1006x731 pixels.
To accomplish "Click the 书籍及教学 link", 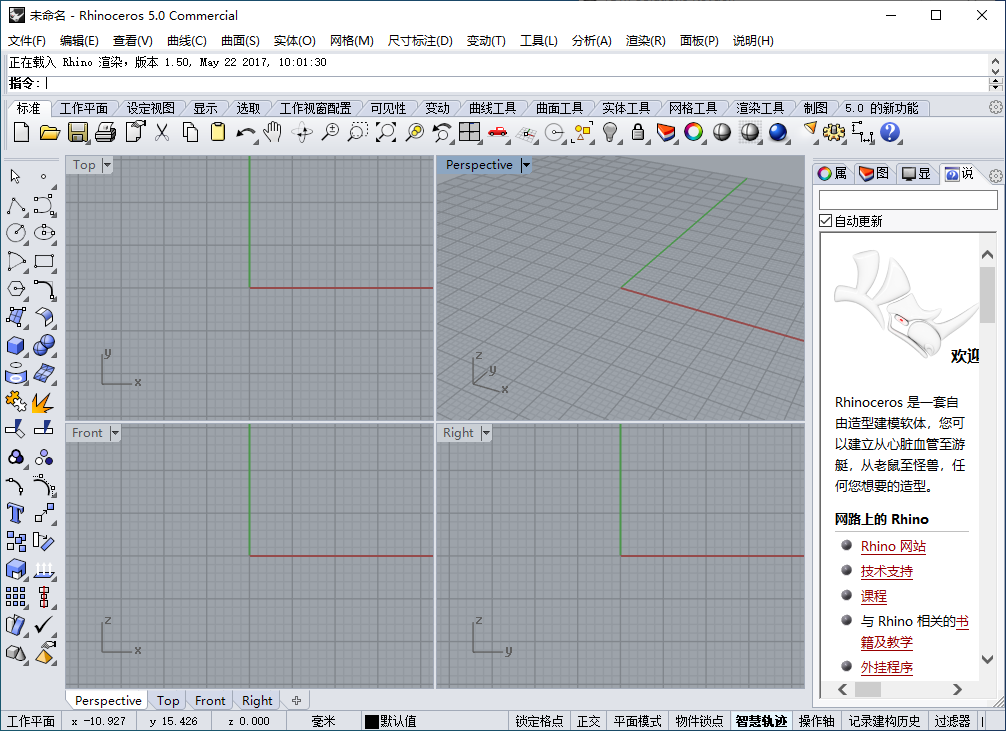I will tap(887, 642).
